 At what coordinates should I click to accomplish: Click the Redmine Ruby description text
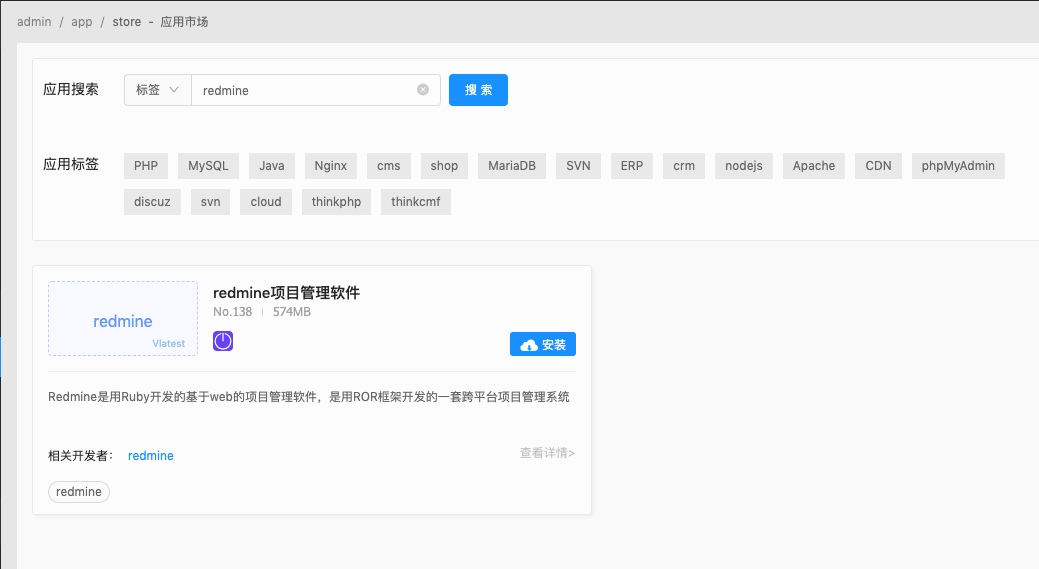tap(309, 397)
